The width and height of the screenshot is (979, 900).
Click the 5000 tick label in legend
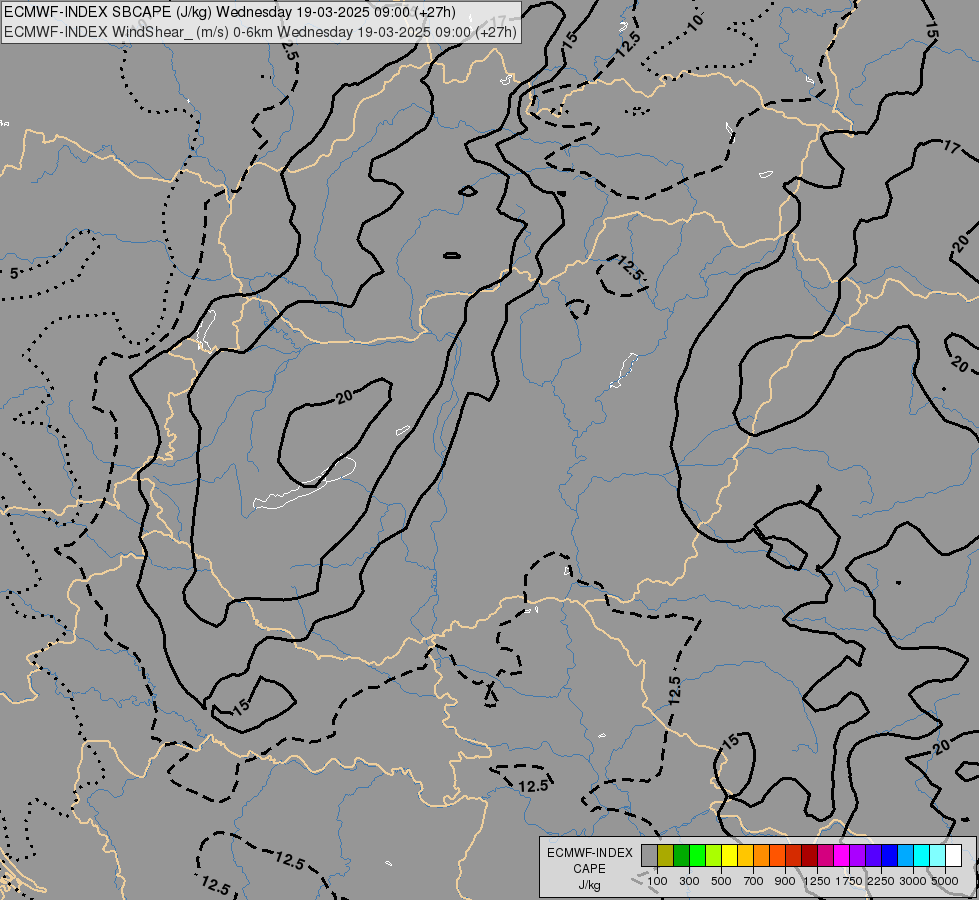pos(945,881)
